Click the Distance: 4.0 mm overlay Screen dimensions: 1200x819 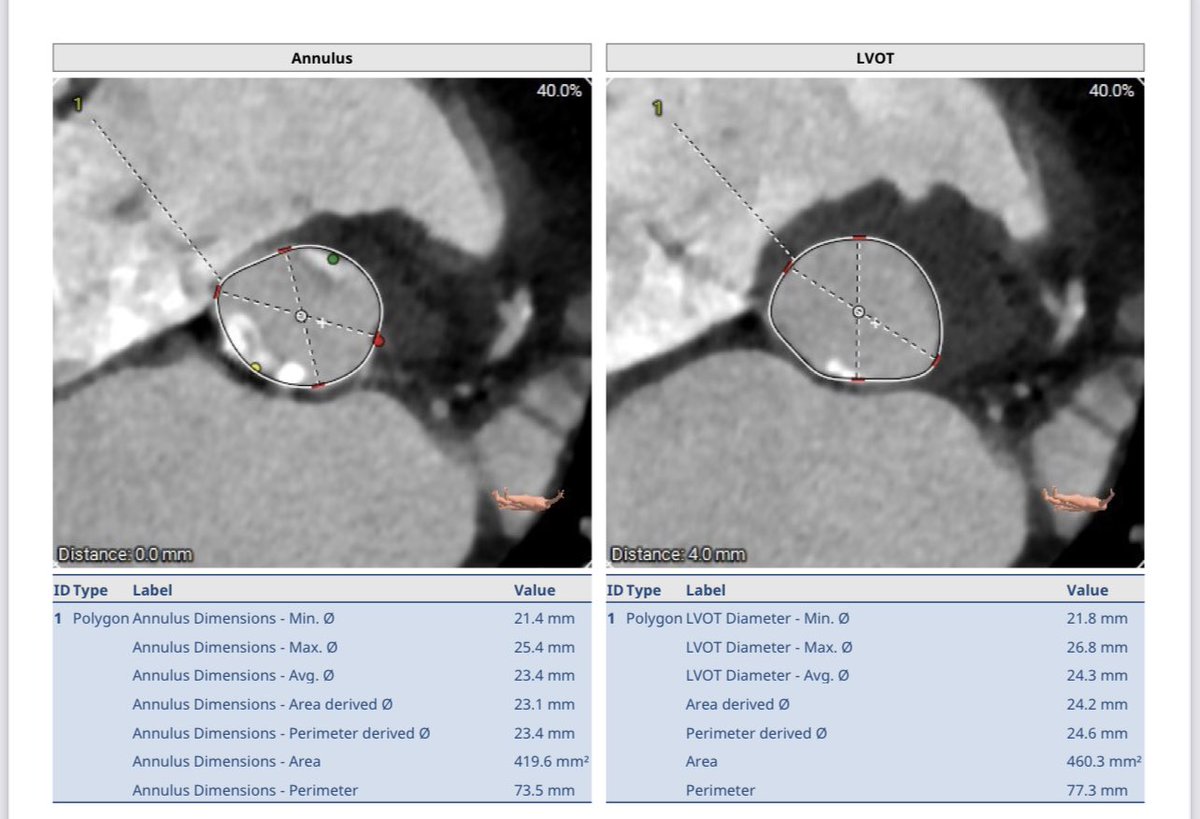click(679, 553)
